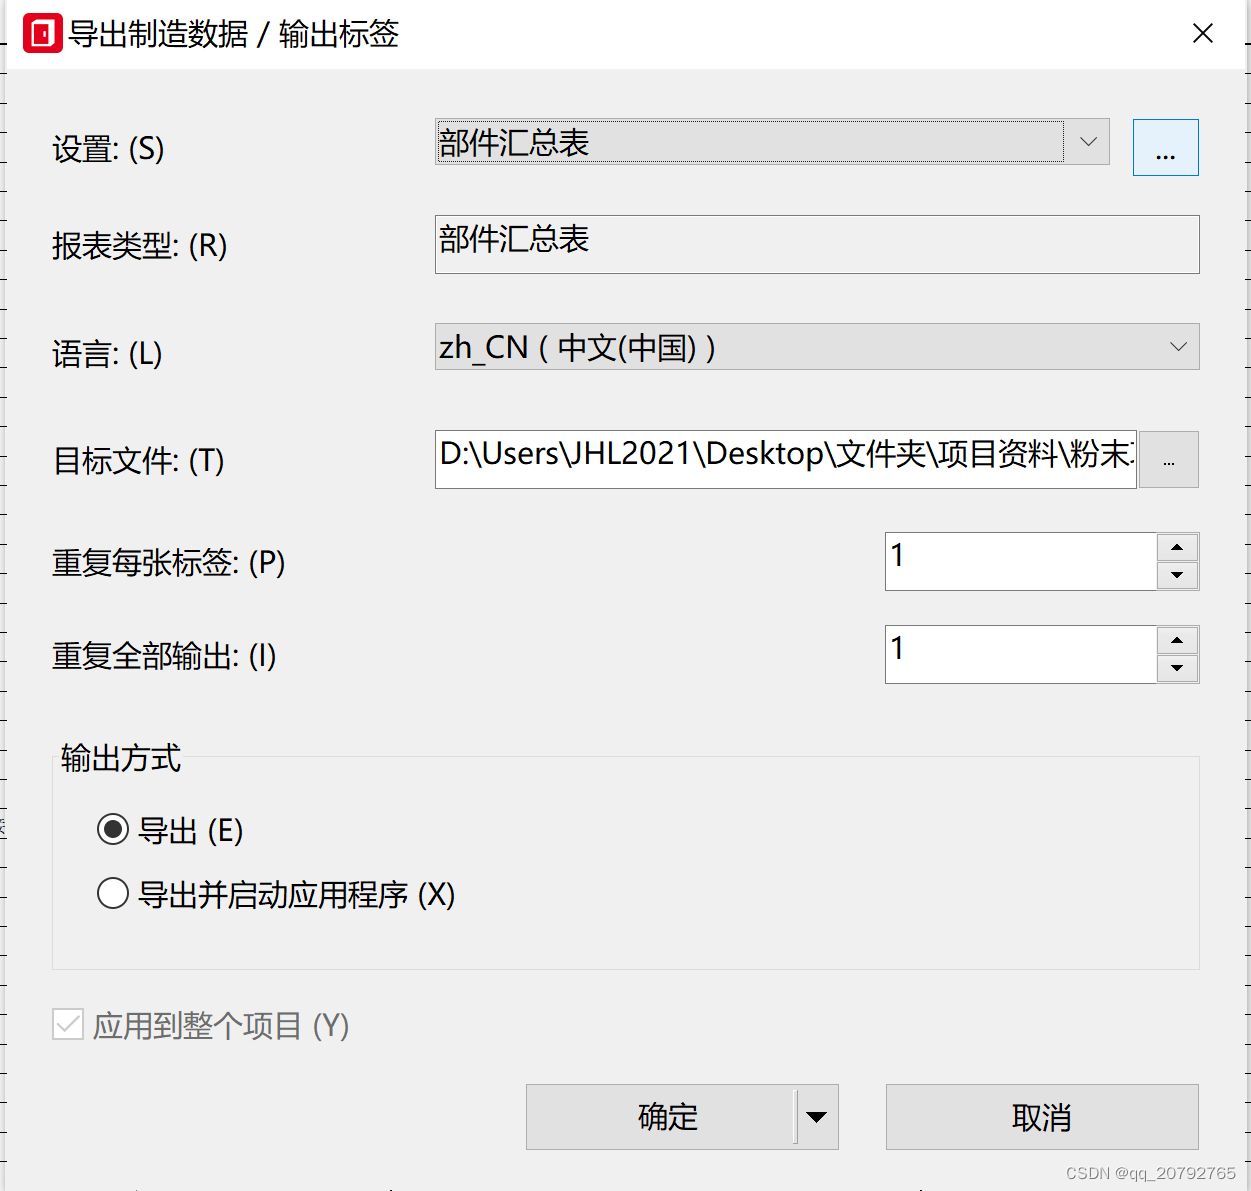The image size is (1251, 1191).
Task: Click the 重复全部输出 number field
Action: pyautogui.click(x=1021, y=654)
